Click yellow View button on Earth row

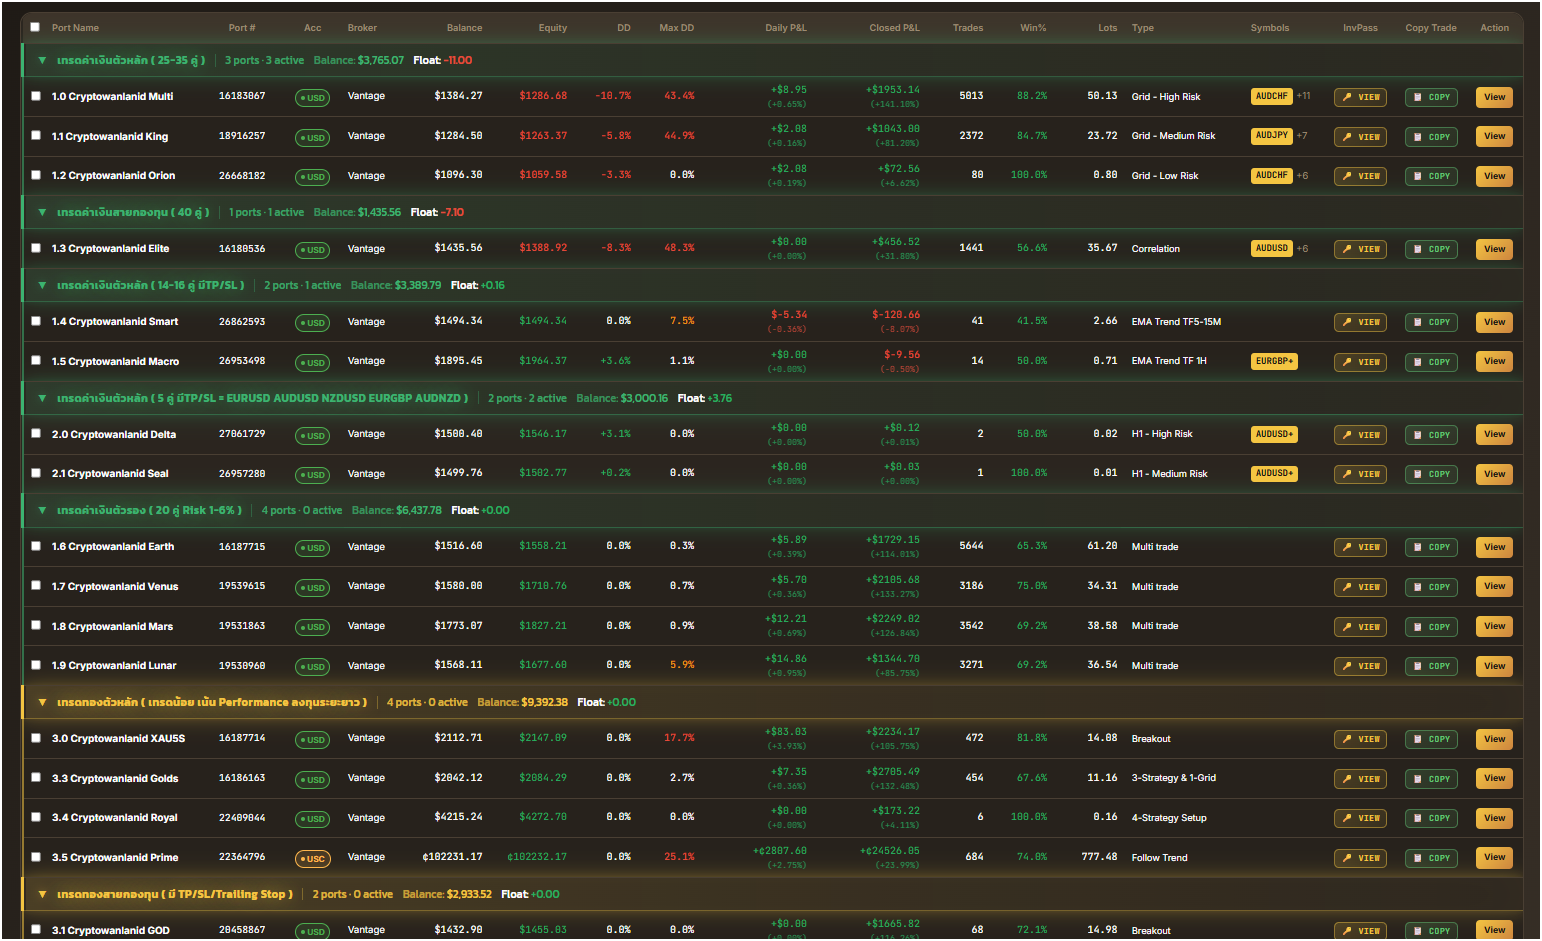[1494, 547]
